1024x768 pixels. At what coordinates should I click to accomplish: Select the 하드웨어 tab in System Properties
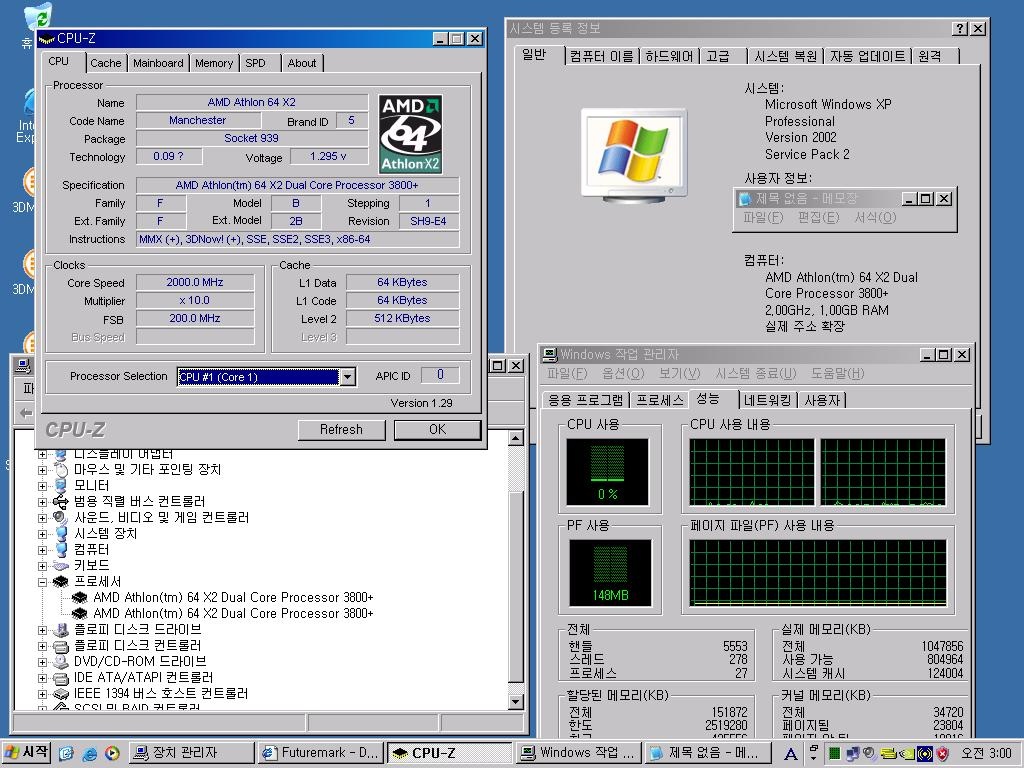[669, 57]
